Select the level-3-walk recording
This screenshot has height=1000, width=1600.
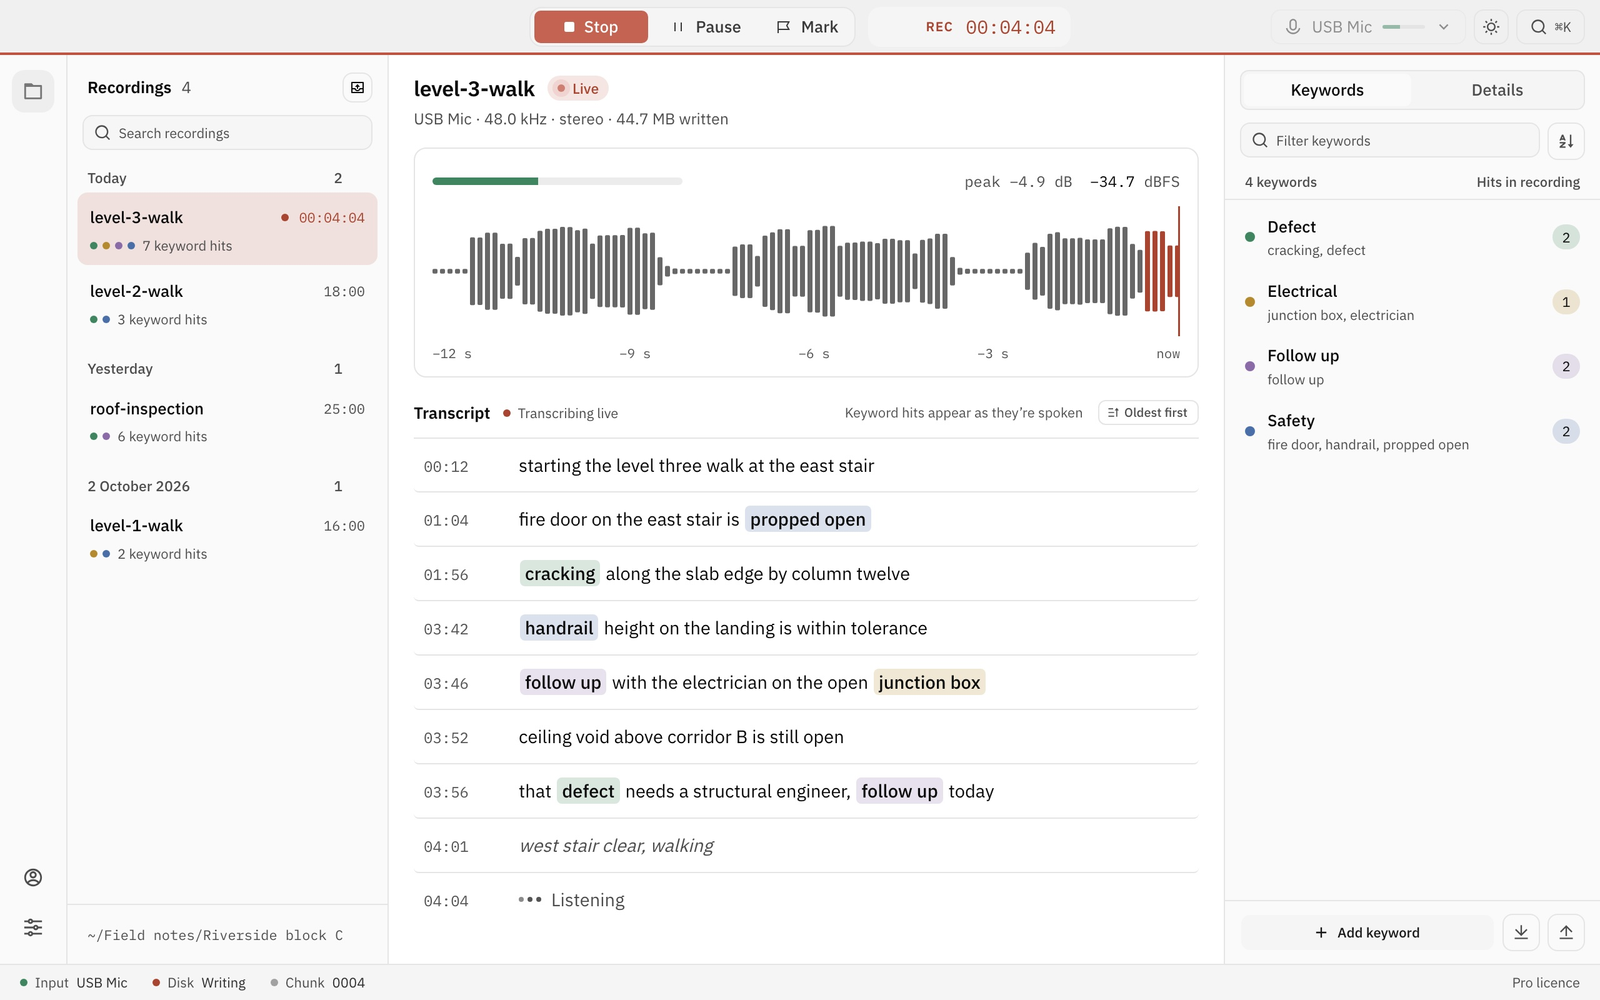228,229
